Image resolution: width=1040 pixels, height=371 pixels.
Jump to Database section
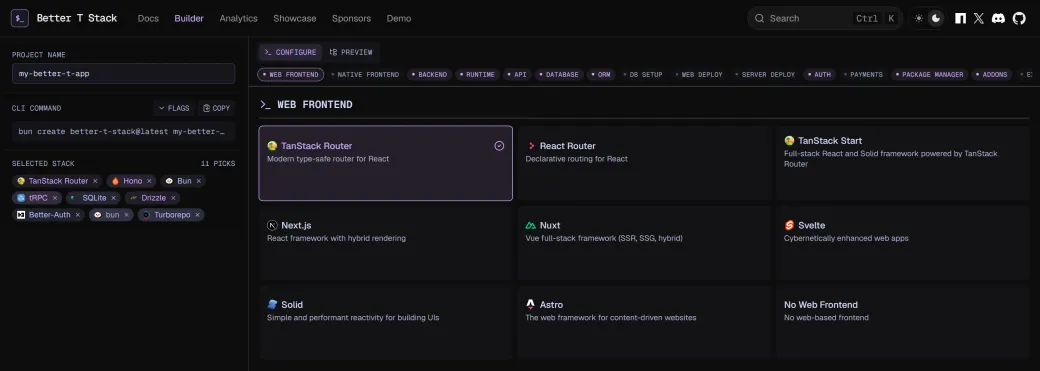[558, 75]
